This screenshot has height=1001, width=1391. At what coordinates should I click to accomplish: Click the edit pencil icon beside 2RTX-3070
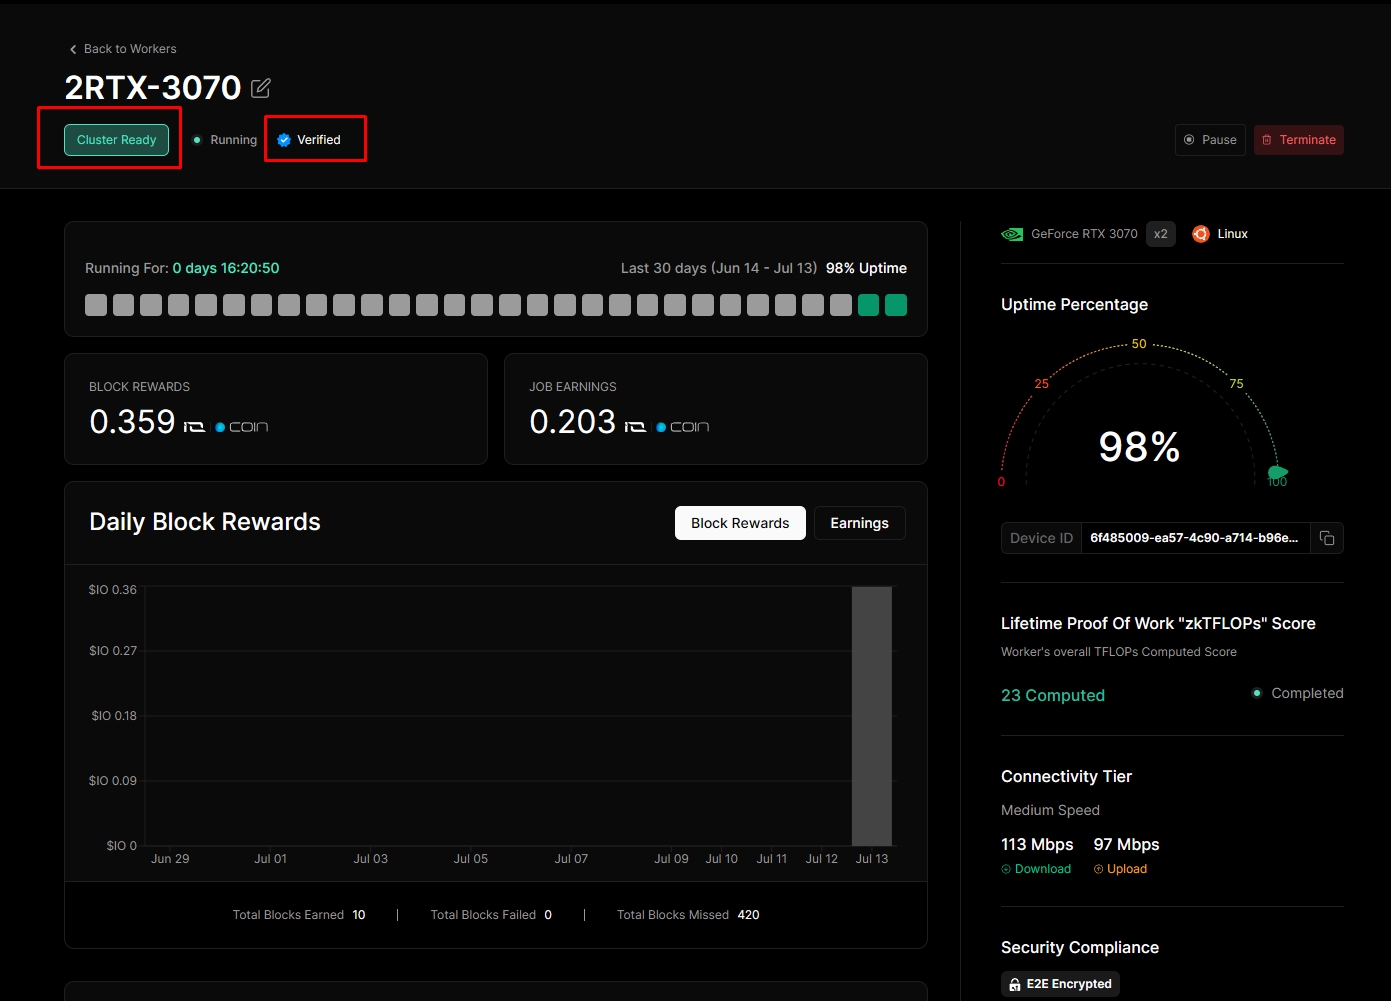(261, 88)
